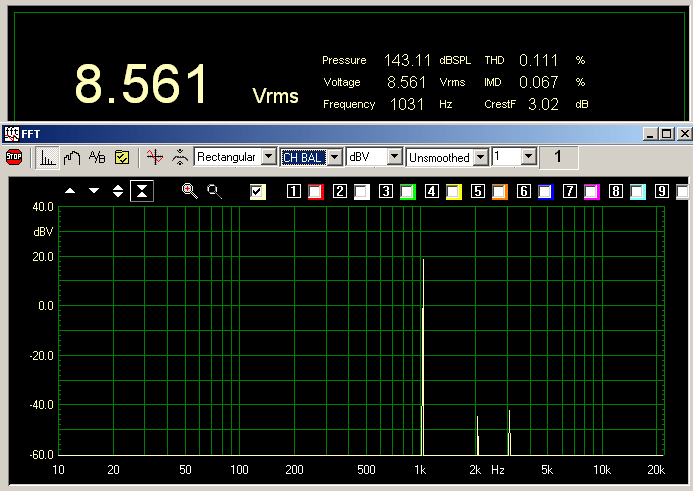Click the red STOP icon

pos(14,157)
